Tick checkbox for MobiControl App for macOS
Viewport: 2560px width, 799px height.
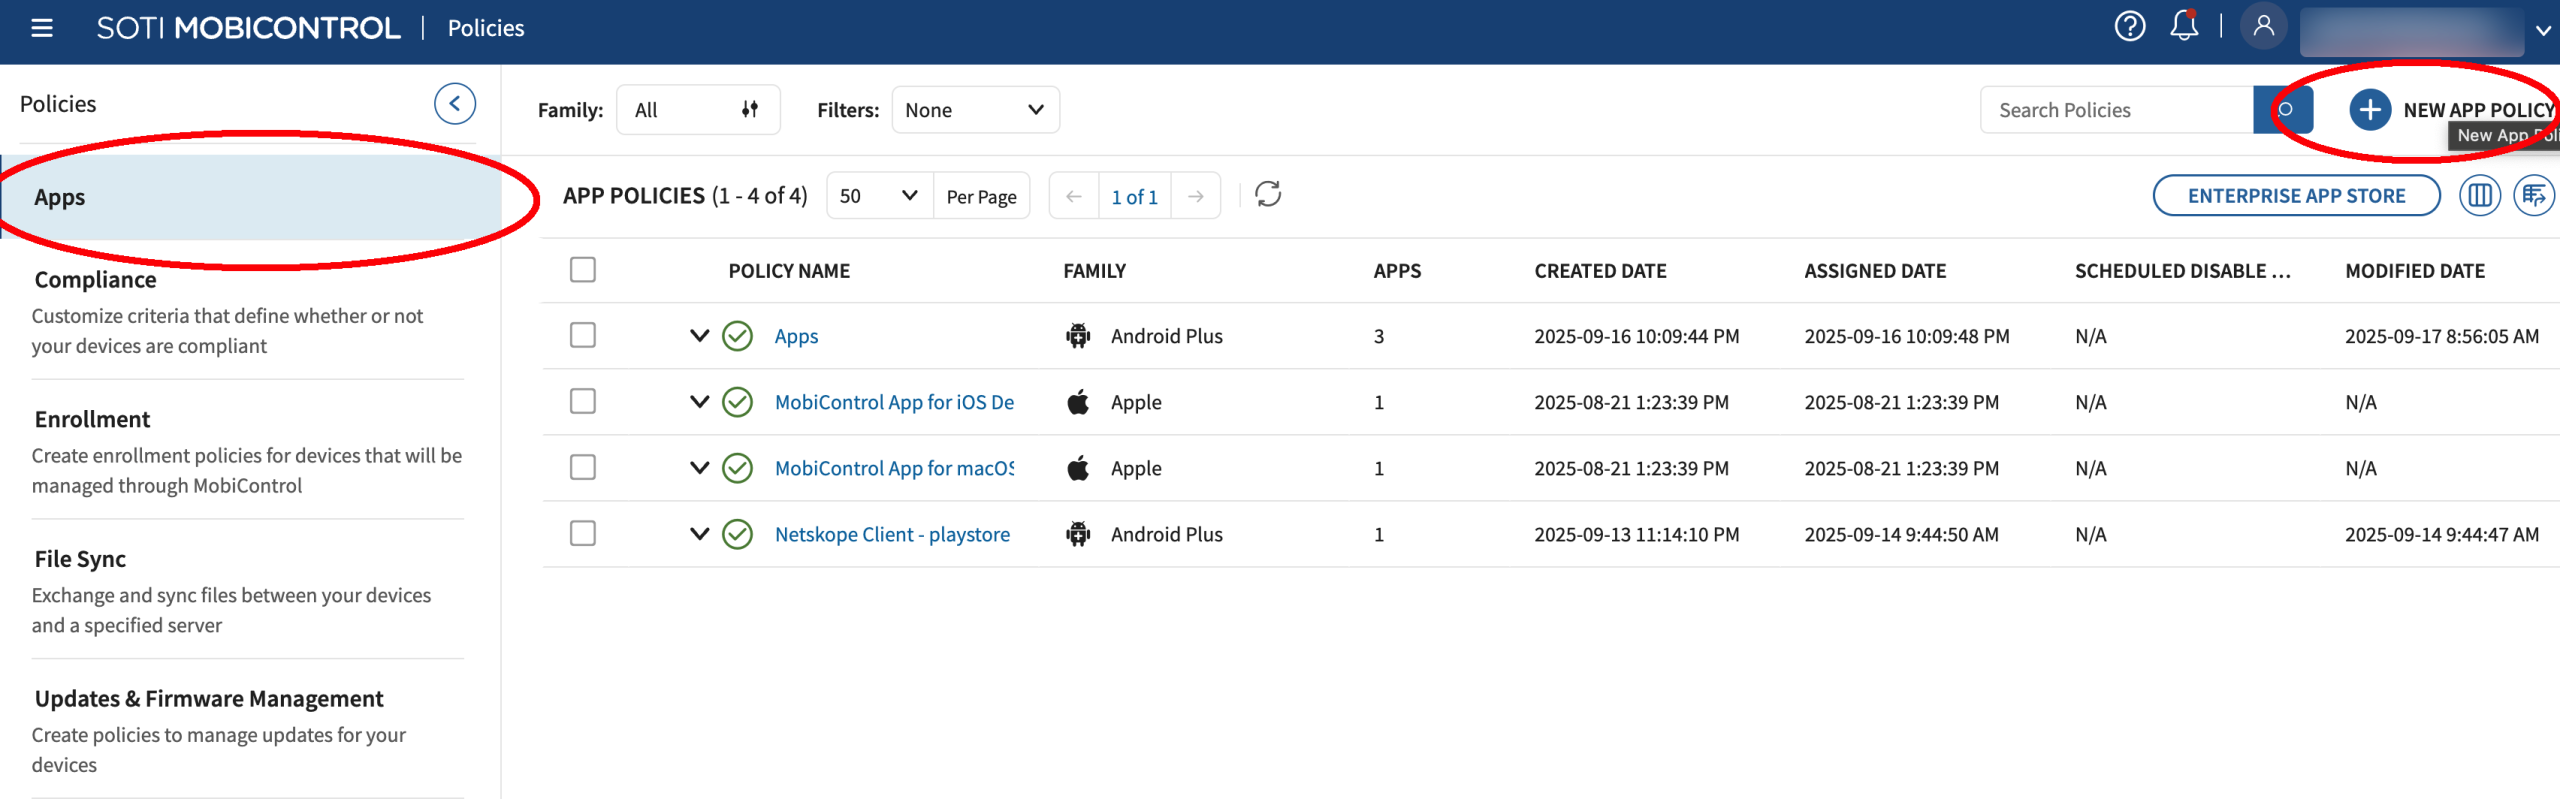tap(583, 467)
